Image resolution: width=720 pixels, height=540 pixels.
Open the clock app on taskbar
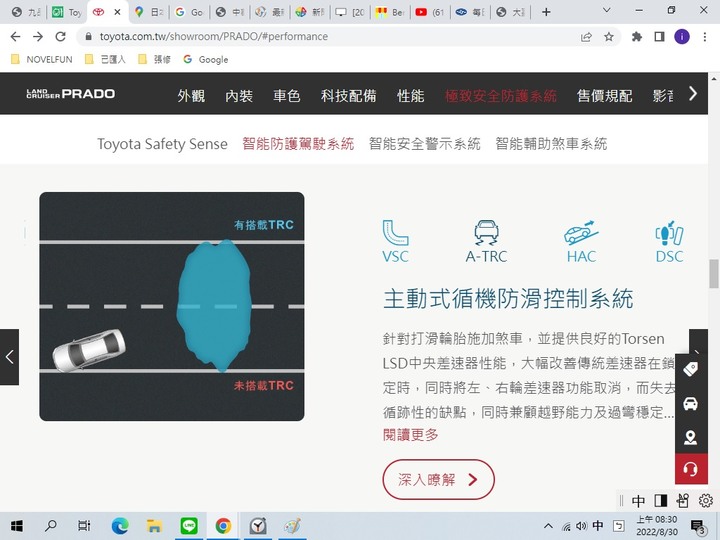(258, 526)
